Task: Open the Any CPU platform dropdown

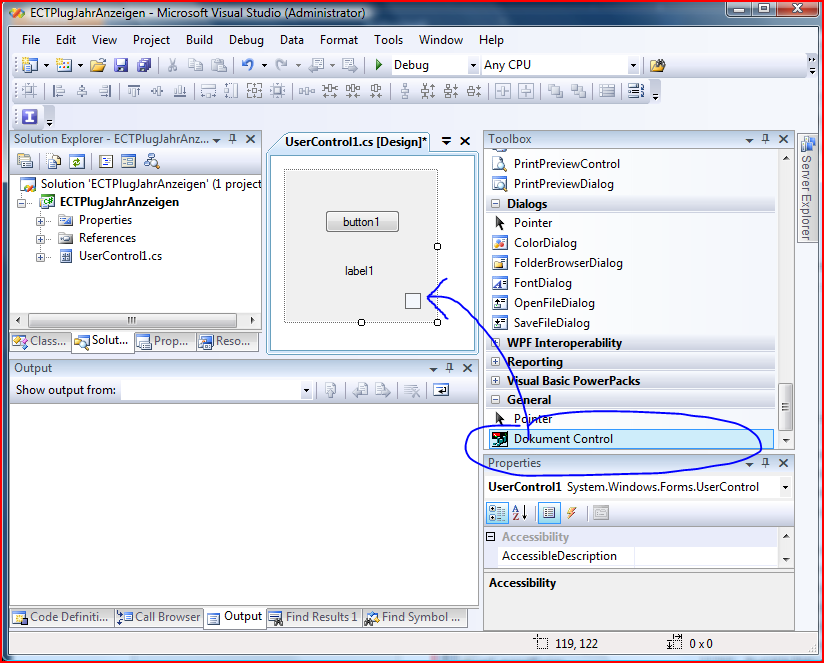Action: 633,65
